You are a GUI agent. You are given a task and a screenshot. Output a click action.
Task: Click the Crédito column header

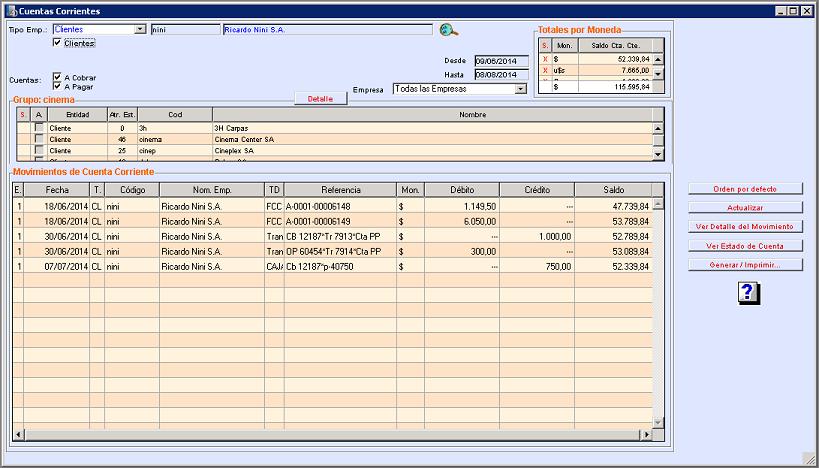point(537,190)
